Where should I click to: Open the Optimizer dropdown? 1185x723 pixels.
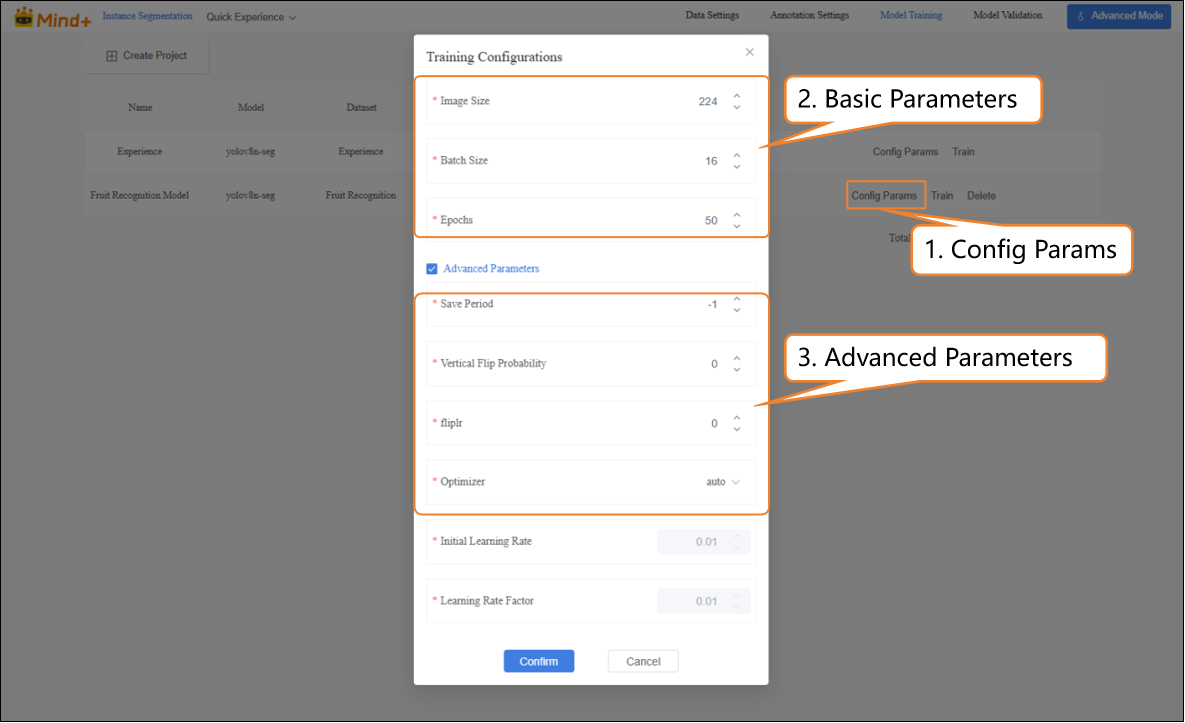coord(722,482)
